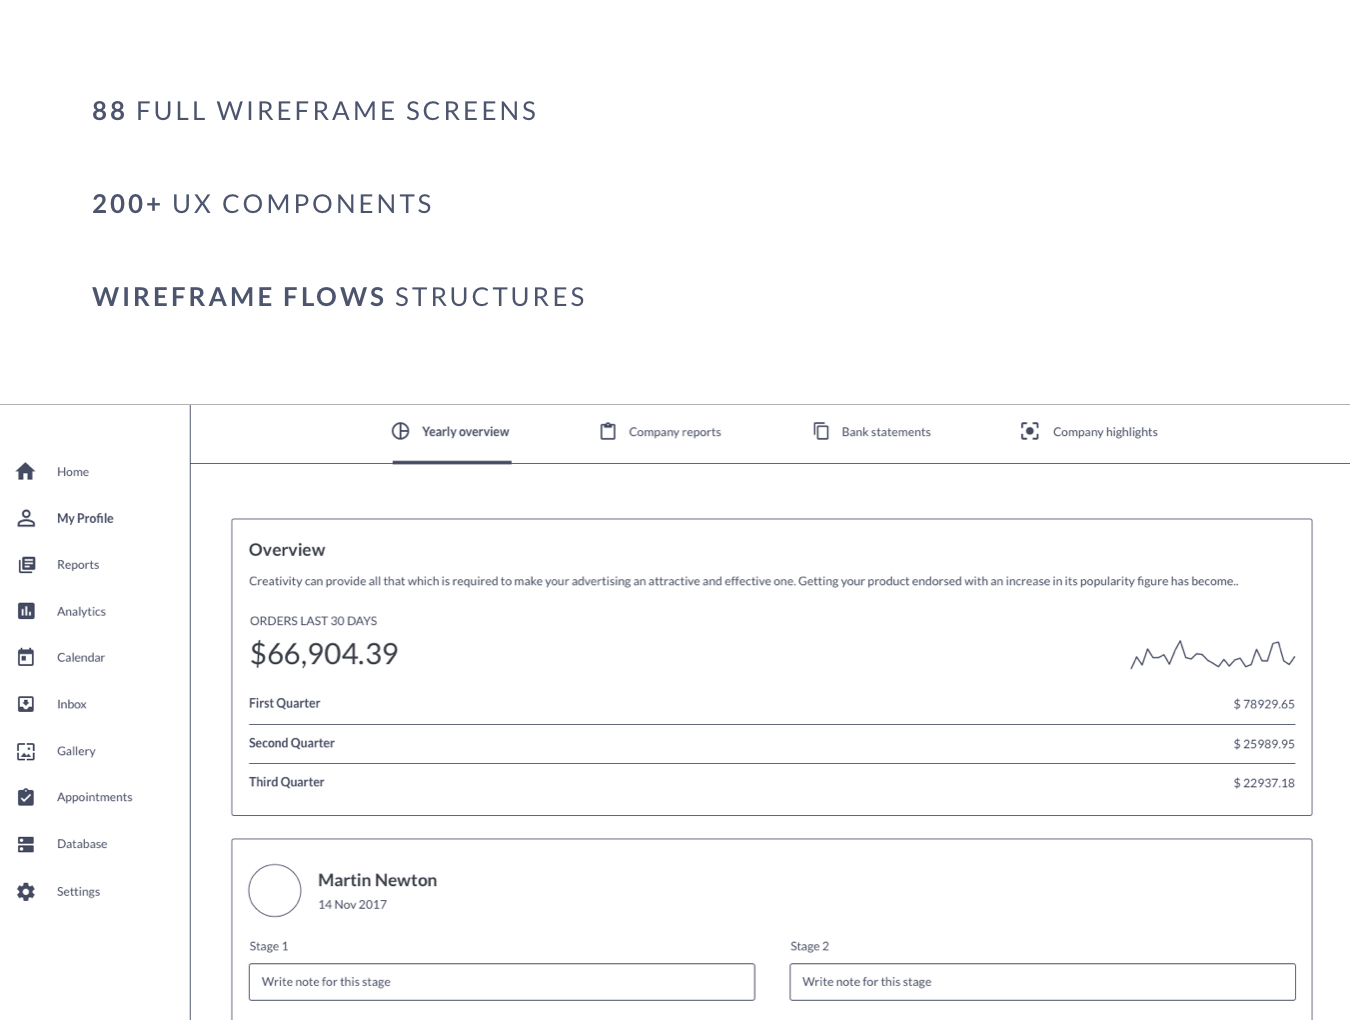The height and width of the screenshot is (1020, 1350).
Task: Click the Appointments checklist icon
Action: (x=26, y=797)
